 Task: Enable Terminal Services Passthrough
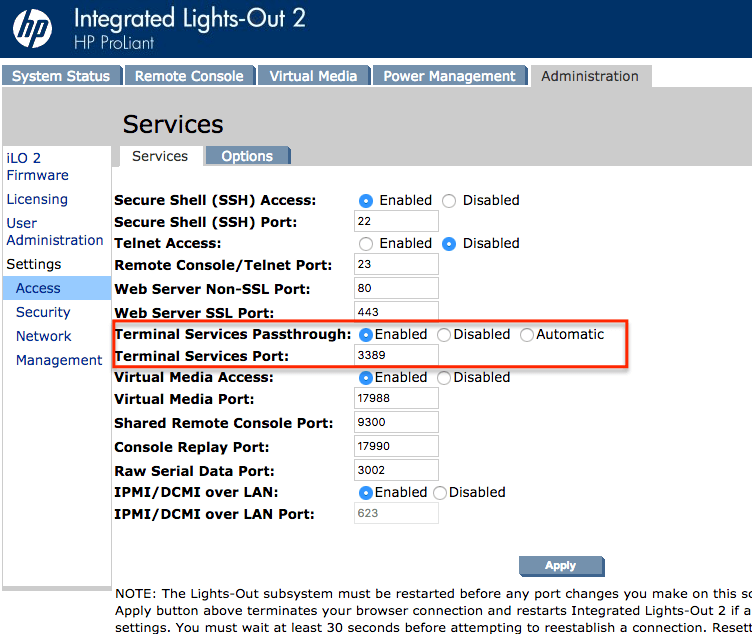(365, 335)
